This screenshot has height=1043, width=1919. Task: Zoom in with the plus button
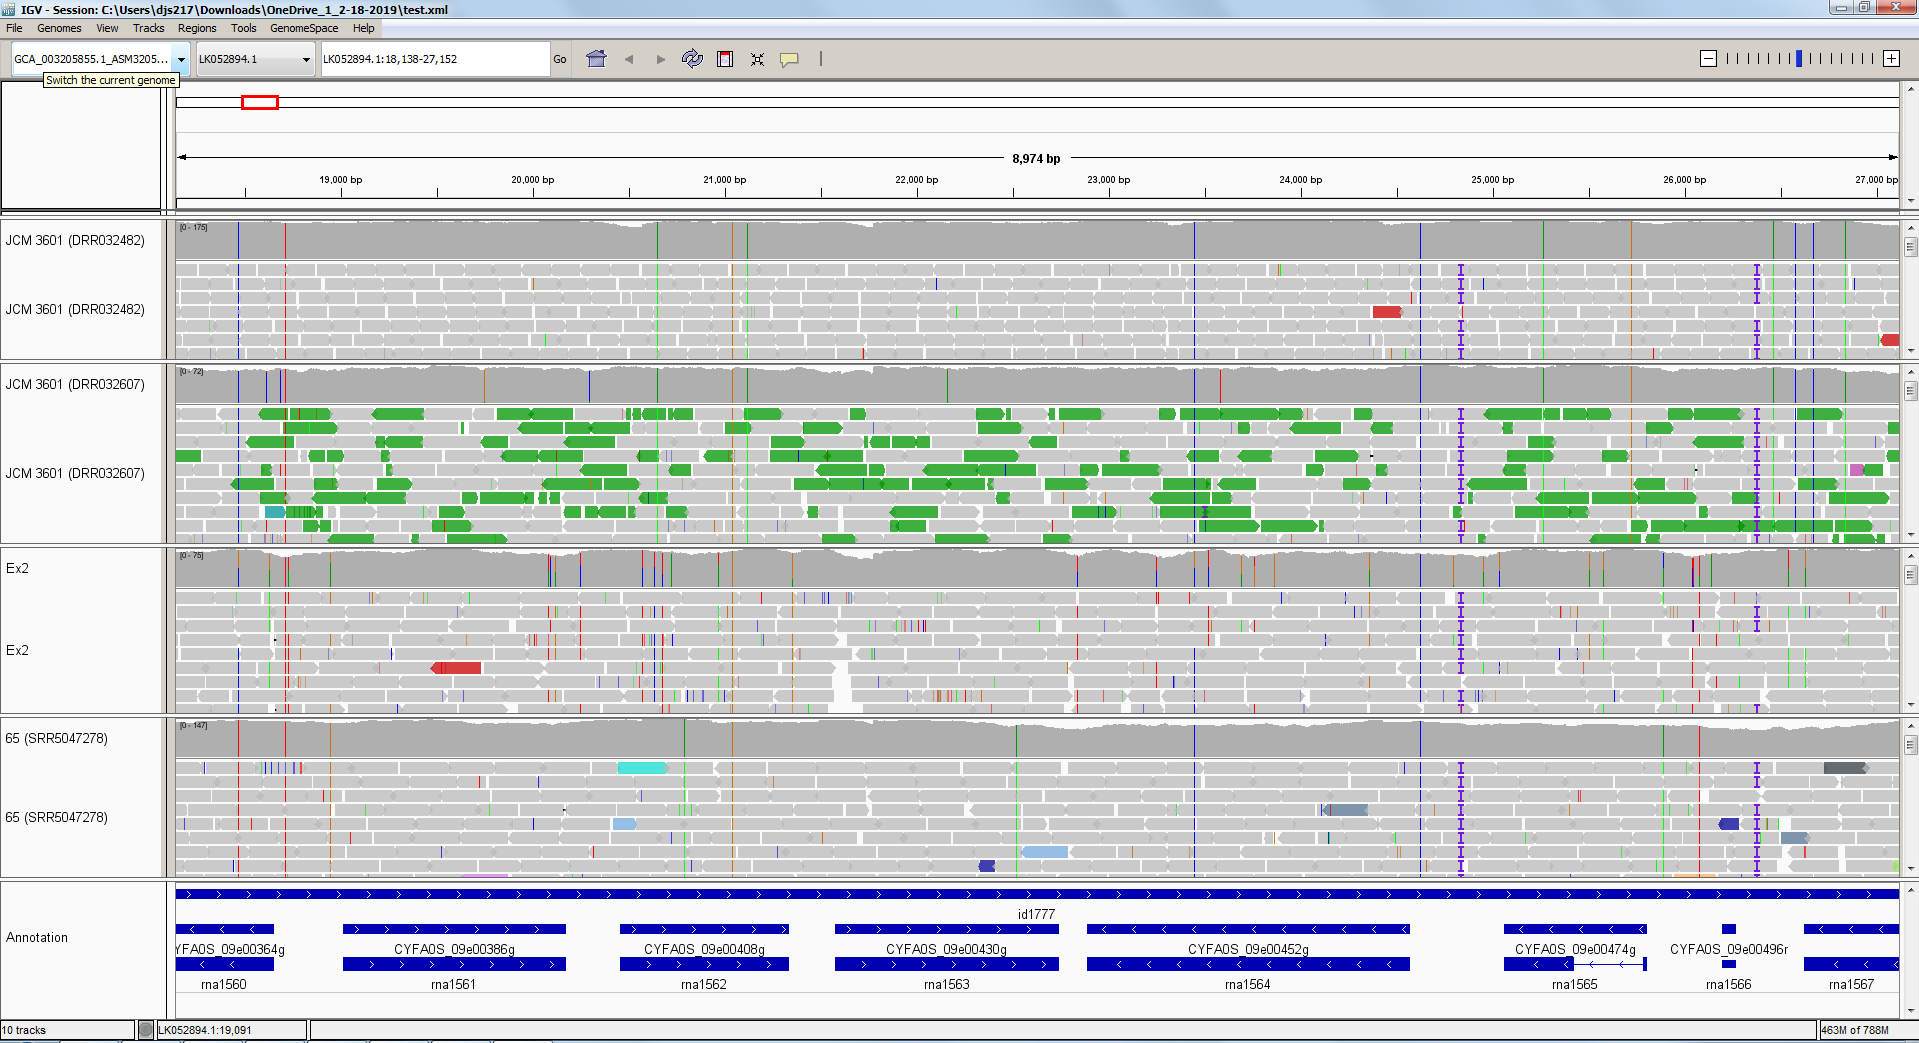(x=1891, y=59)
